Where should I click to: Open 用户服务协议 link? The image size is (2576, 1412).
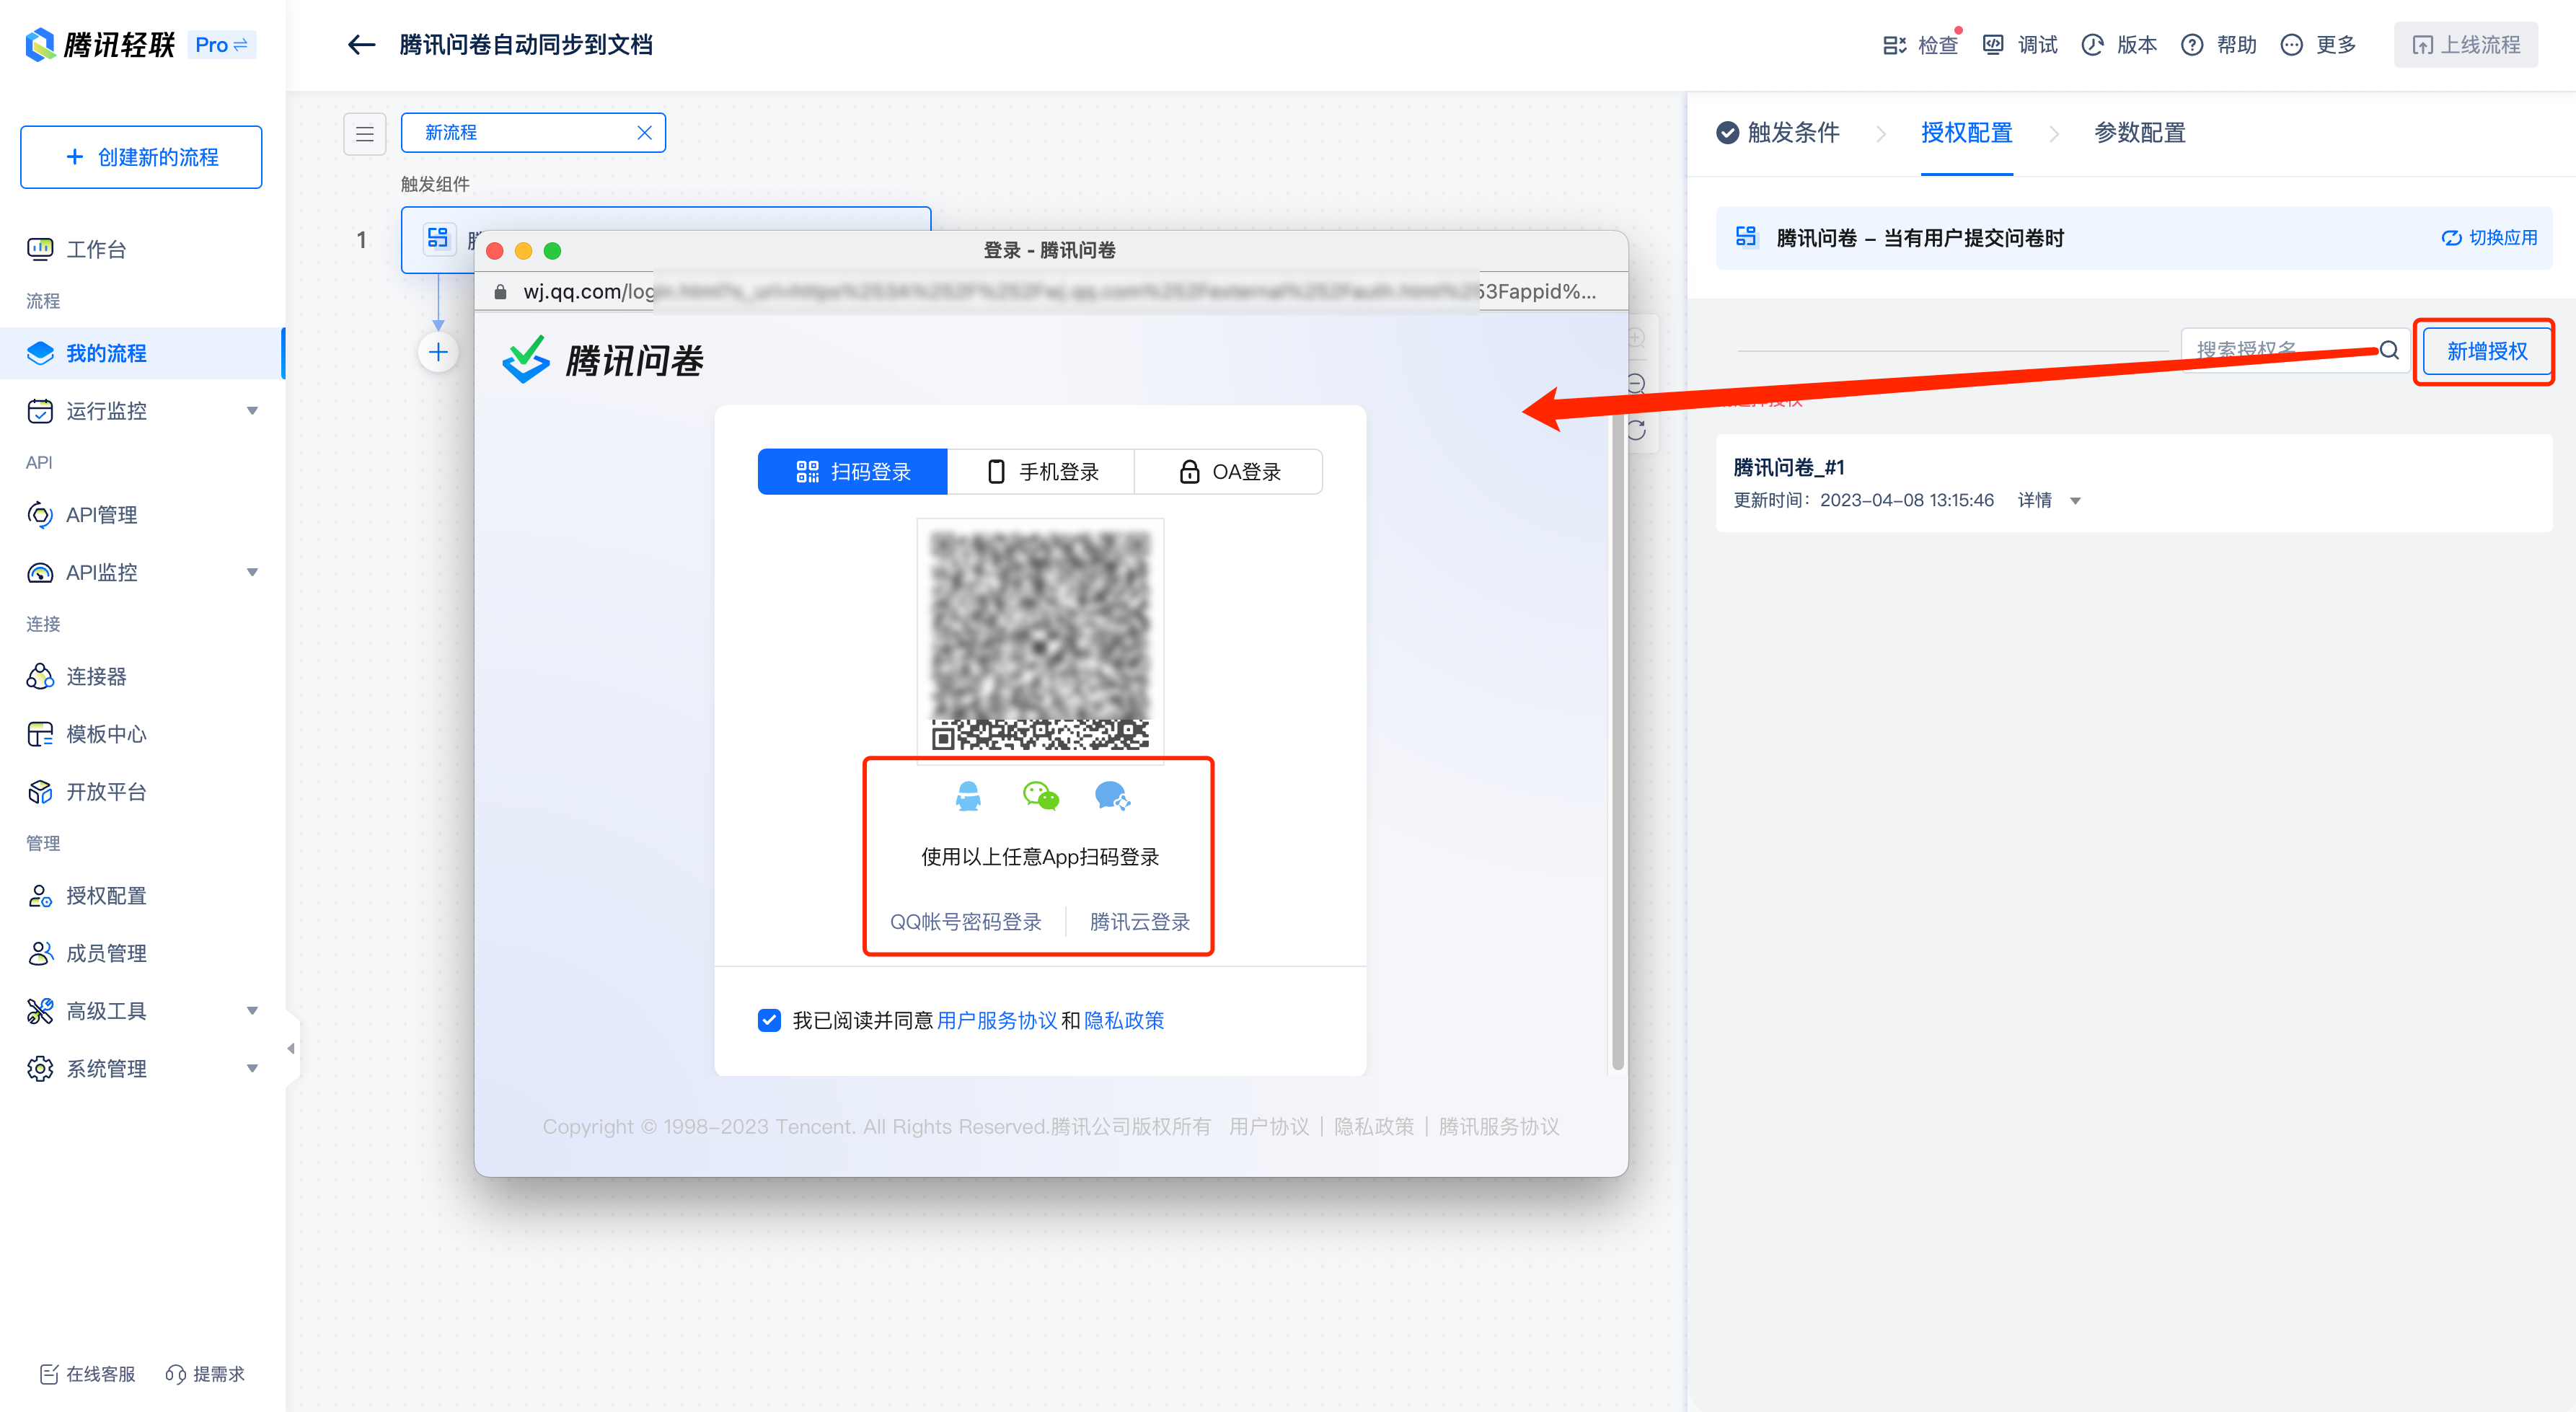(996, 1020)
